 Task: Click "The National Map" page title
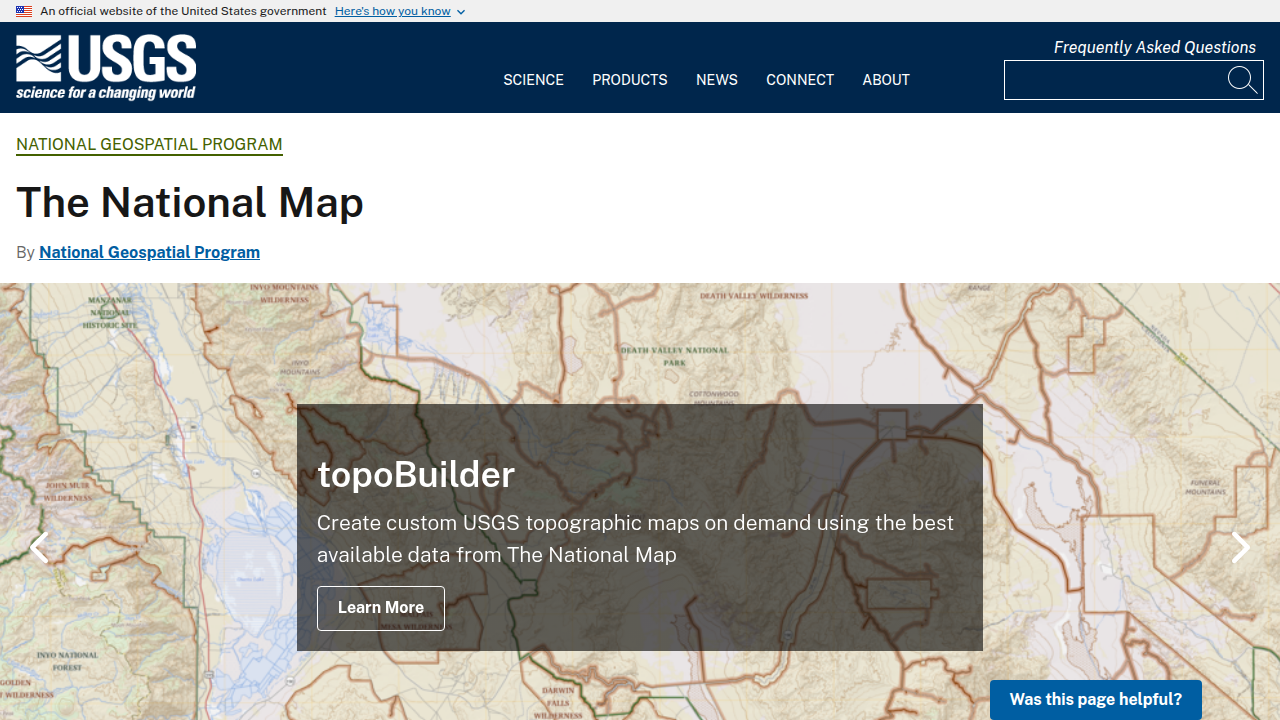pos(190,202)
